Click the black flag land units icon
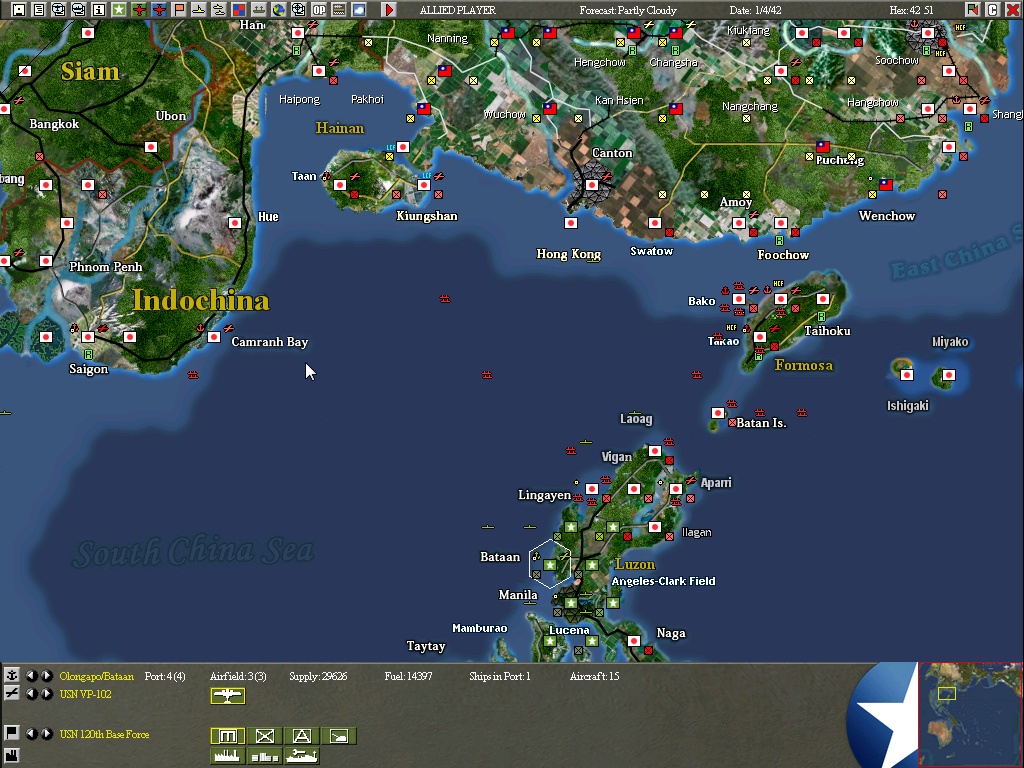Image resolution: width=1024 pixels, height=768 pixels. [x=12, y=733]
